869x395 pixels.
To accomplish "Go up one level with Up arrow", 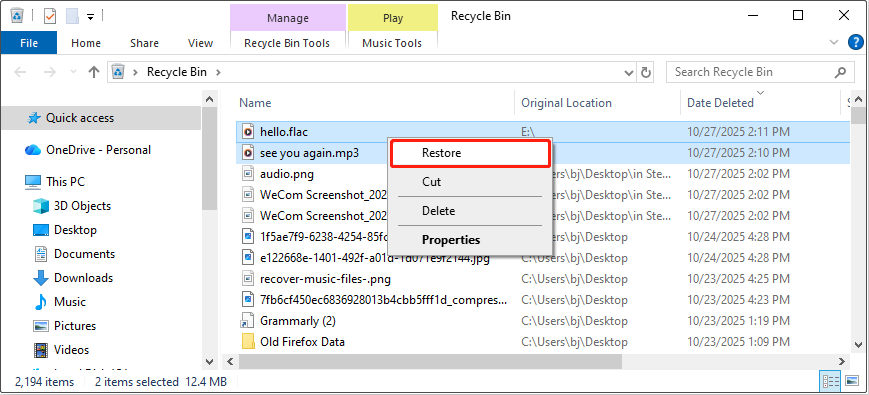I will (x=94, y=72).
